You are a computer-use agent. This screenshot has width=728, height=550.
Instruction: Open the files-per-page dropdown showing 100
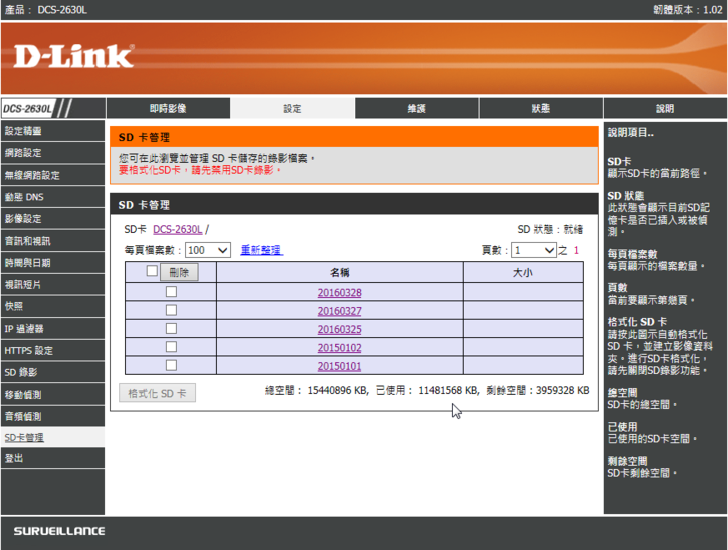pos(208,250)
